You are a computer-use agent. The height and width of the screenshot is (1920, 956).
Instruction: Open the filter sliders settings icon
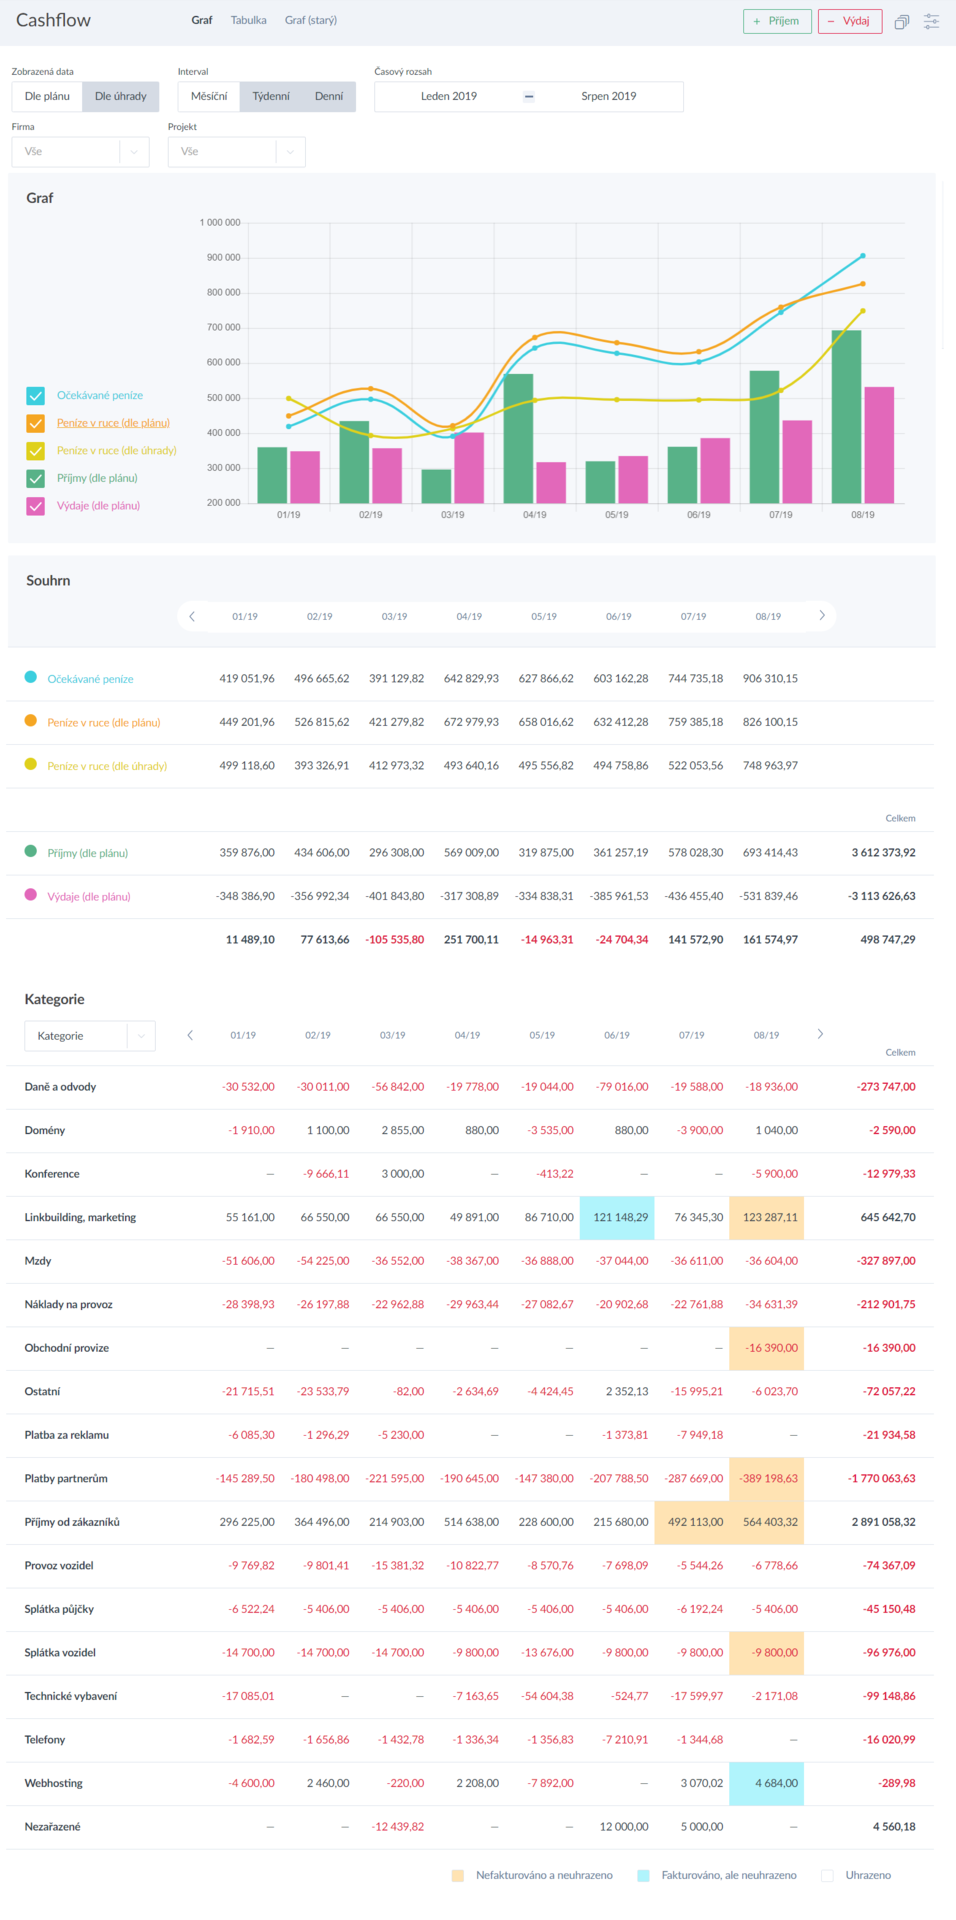(931, 21)
